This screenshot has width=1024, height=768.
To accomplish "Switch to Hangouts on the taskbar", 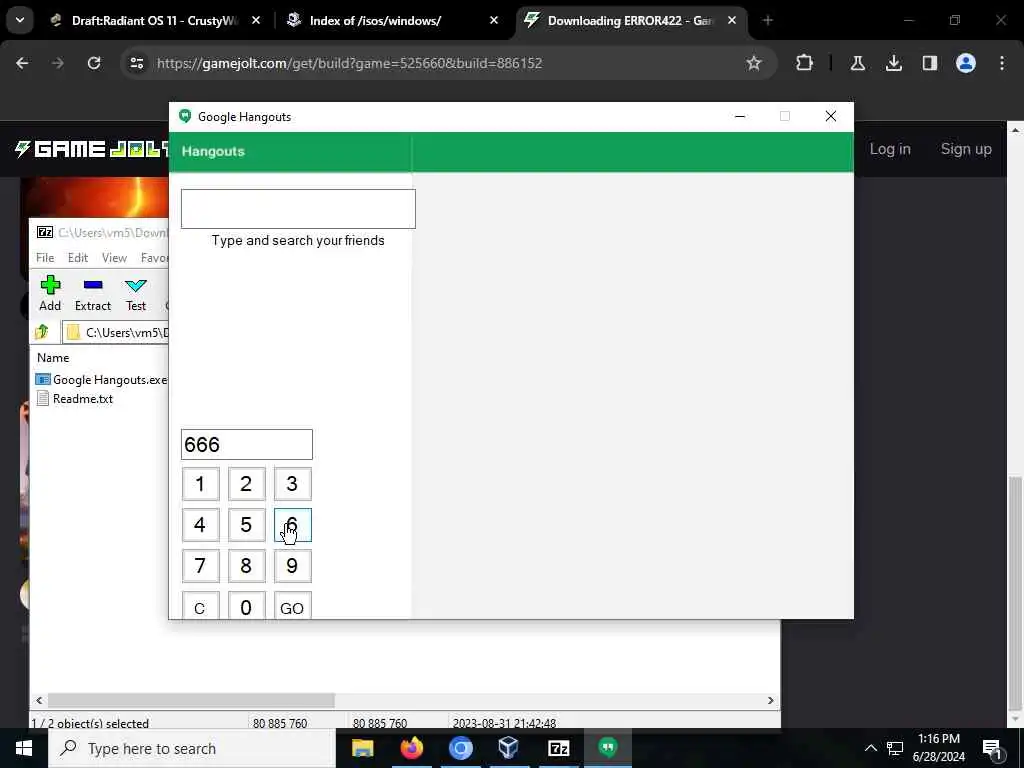I will [607, 748].
